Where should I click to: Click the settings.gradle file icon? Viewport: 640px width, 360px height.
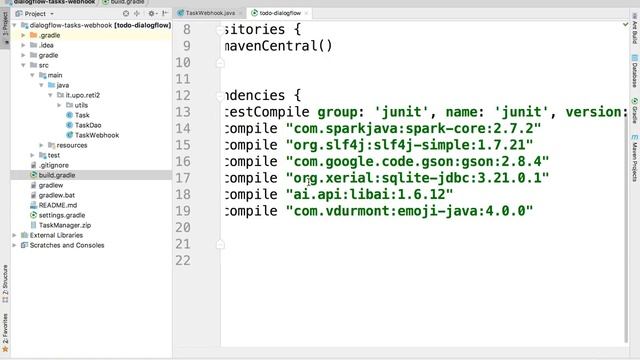33,215
